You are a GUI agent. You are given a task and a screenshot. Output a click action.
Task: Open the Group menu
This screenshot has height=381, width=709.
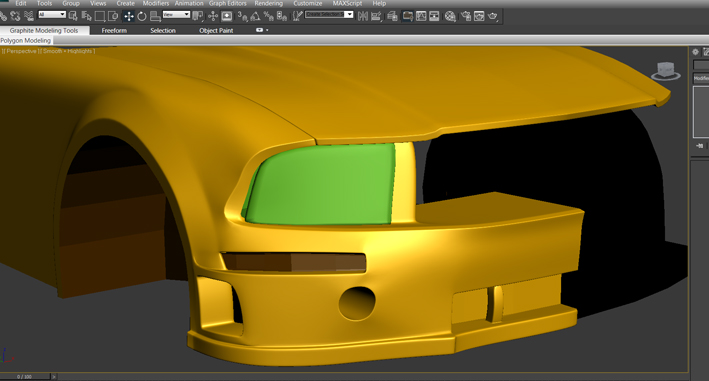pyautogui.click(x=71, y=3)
